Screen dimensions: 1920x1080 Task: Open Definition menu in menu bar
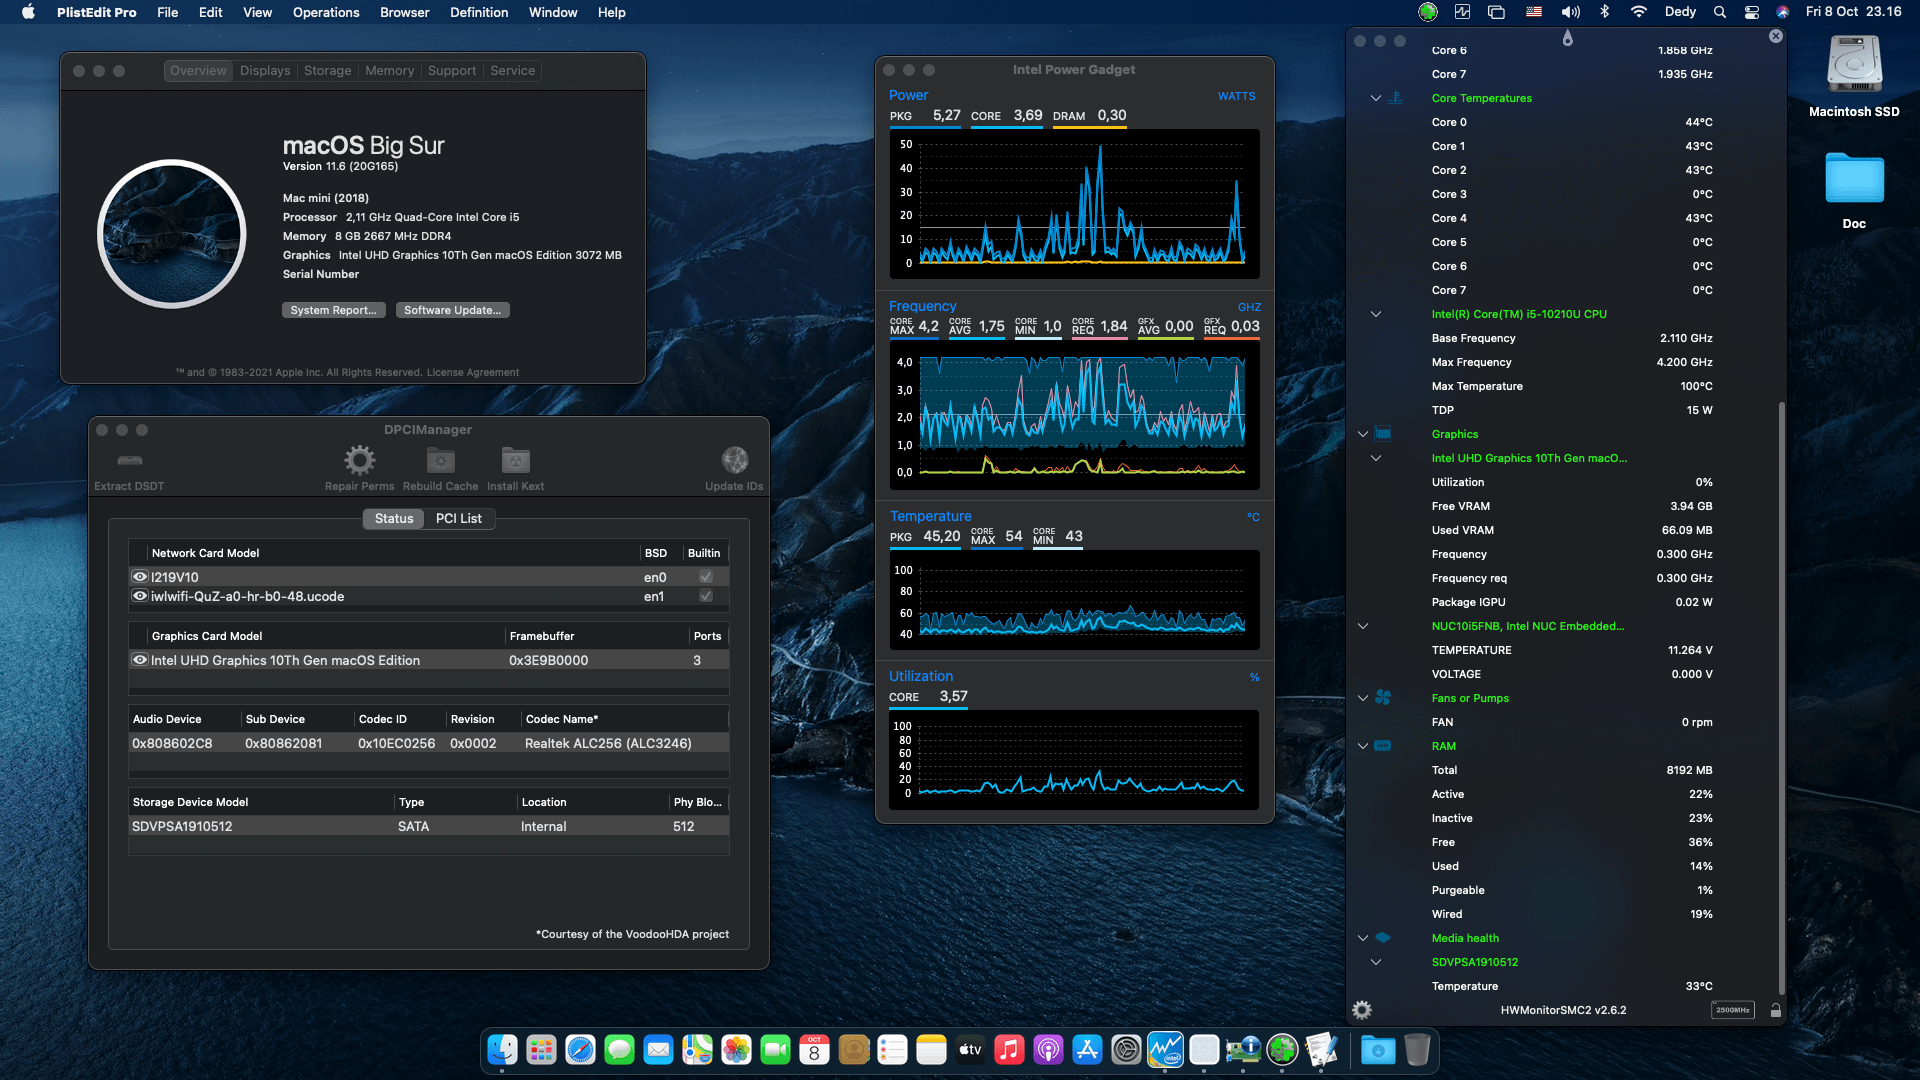coord(479,12)
